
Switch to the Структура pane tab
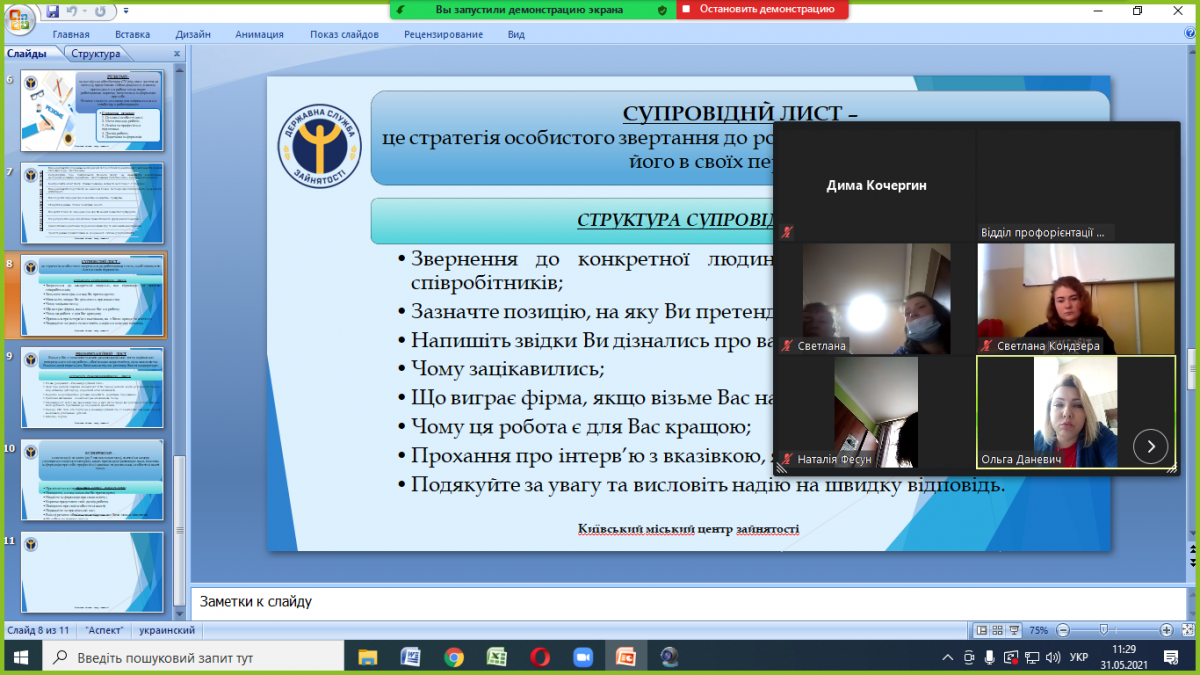(x=95, y=54)
